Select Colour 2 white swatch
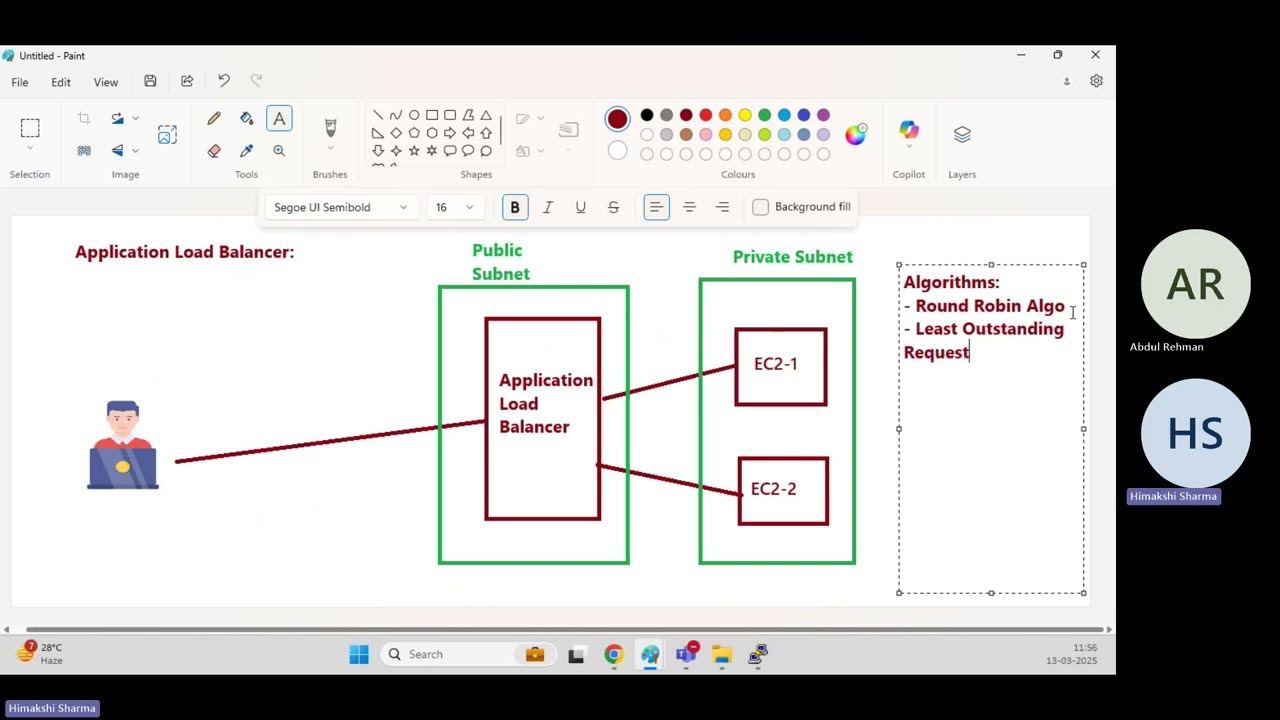Viewport: 1280px width, 720px height. [x=617, y=151]
